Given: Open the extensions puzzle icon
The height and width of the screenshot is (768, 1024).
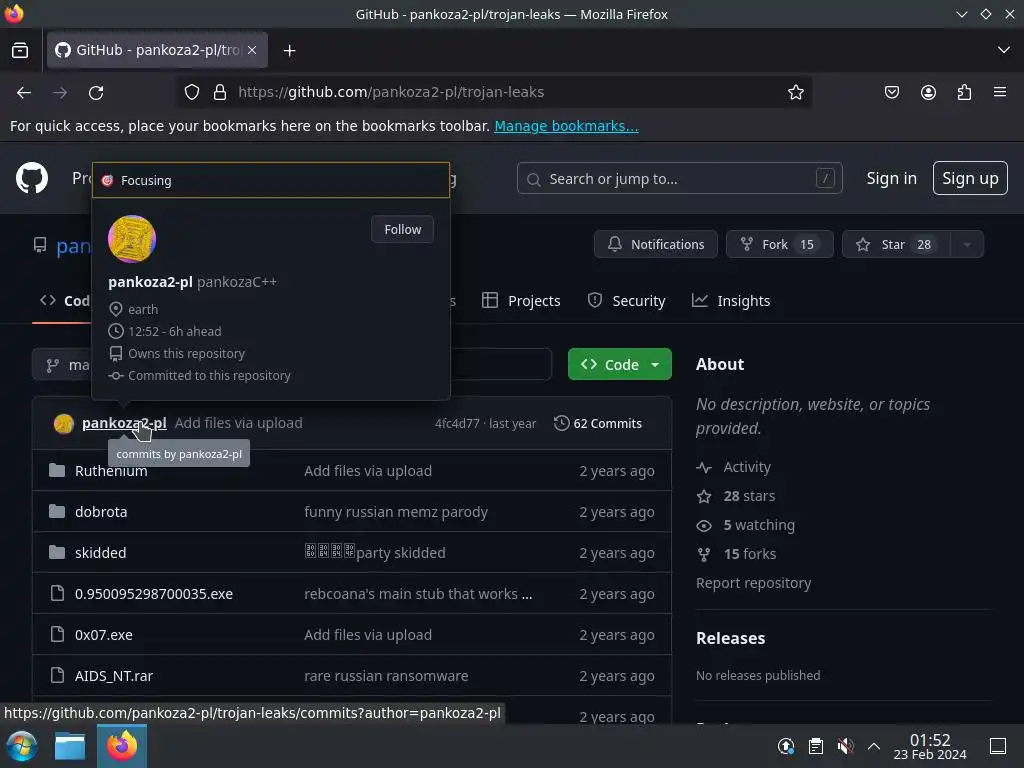Looking at the screenshot, I should [964, 93].
